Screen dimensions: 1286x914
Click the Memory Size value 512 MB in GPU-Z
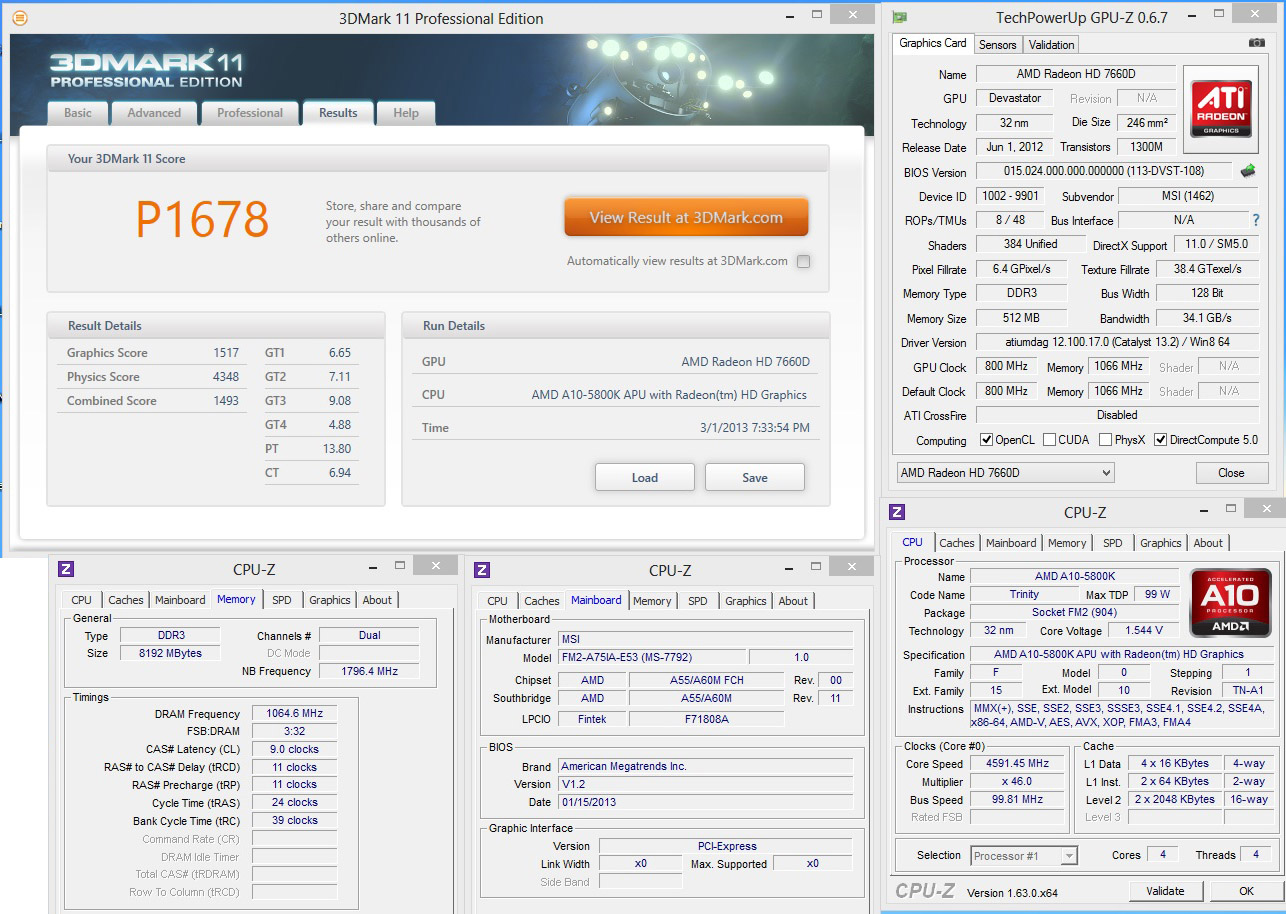[1021, 318]
